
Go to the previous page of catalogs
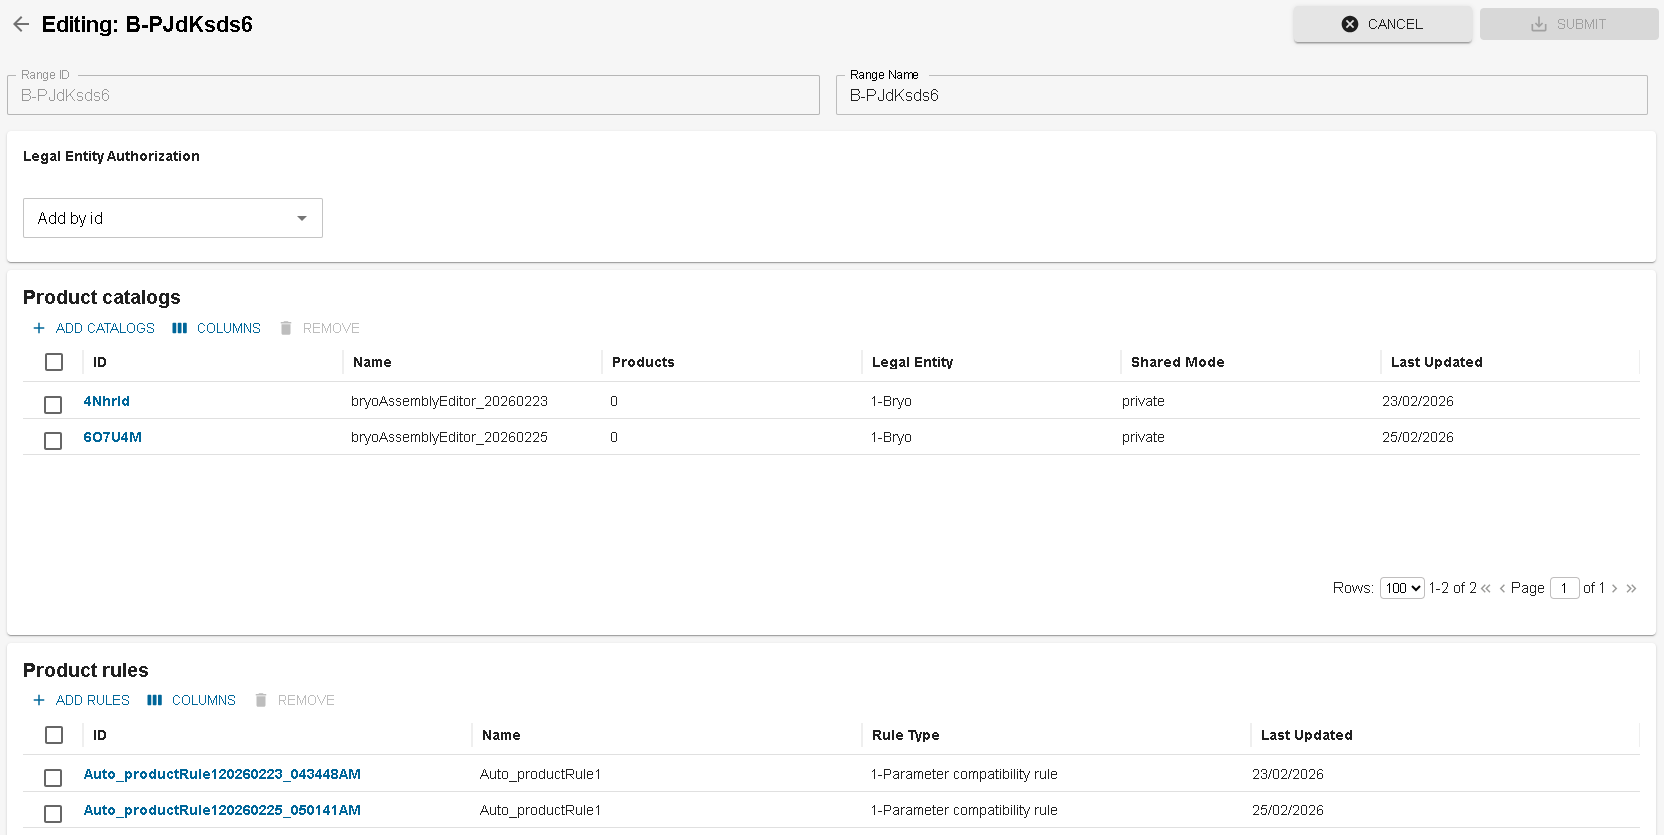pos(1502,588)
